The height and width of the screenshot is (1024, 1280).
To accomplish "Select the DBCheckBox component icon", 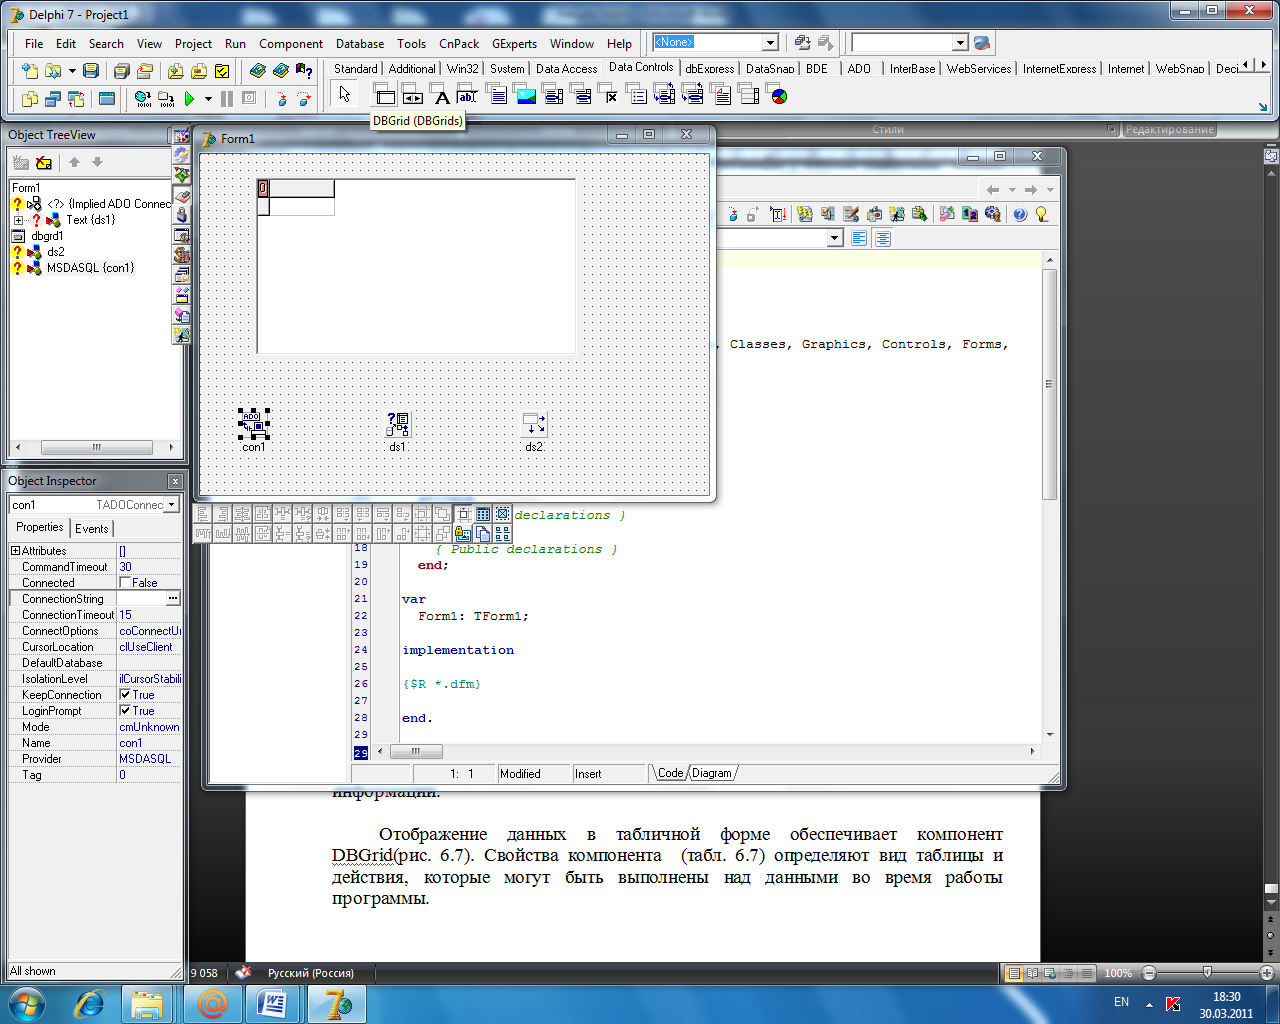I will tap(609, 95).
